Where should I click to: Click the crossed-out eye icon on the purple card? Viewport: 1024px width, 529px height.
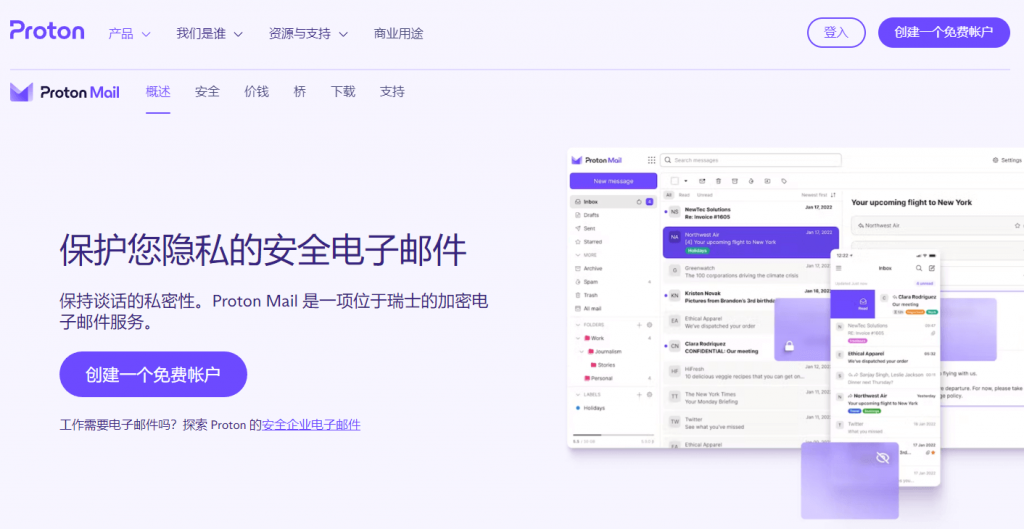(883, 458)
